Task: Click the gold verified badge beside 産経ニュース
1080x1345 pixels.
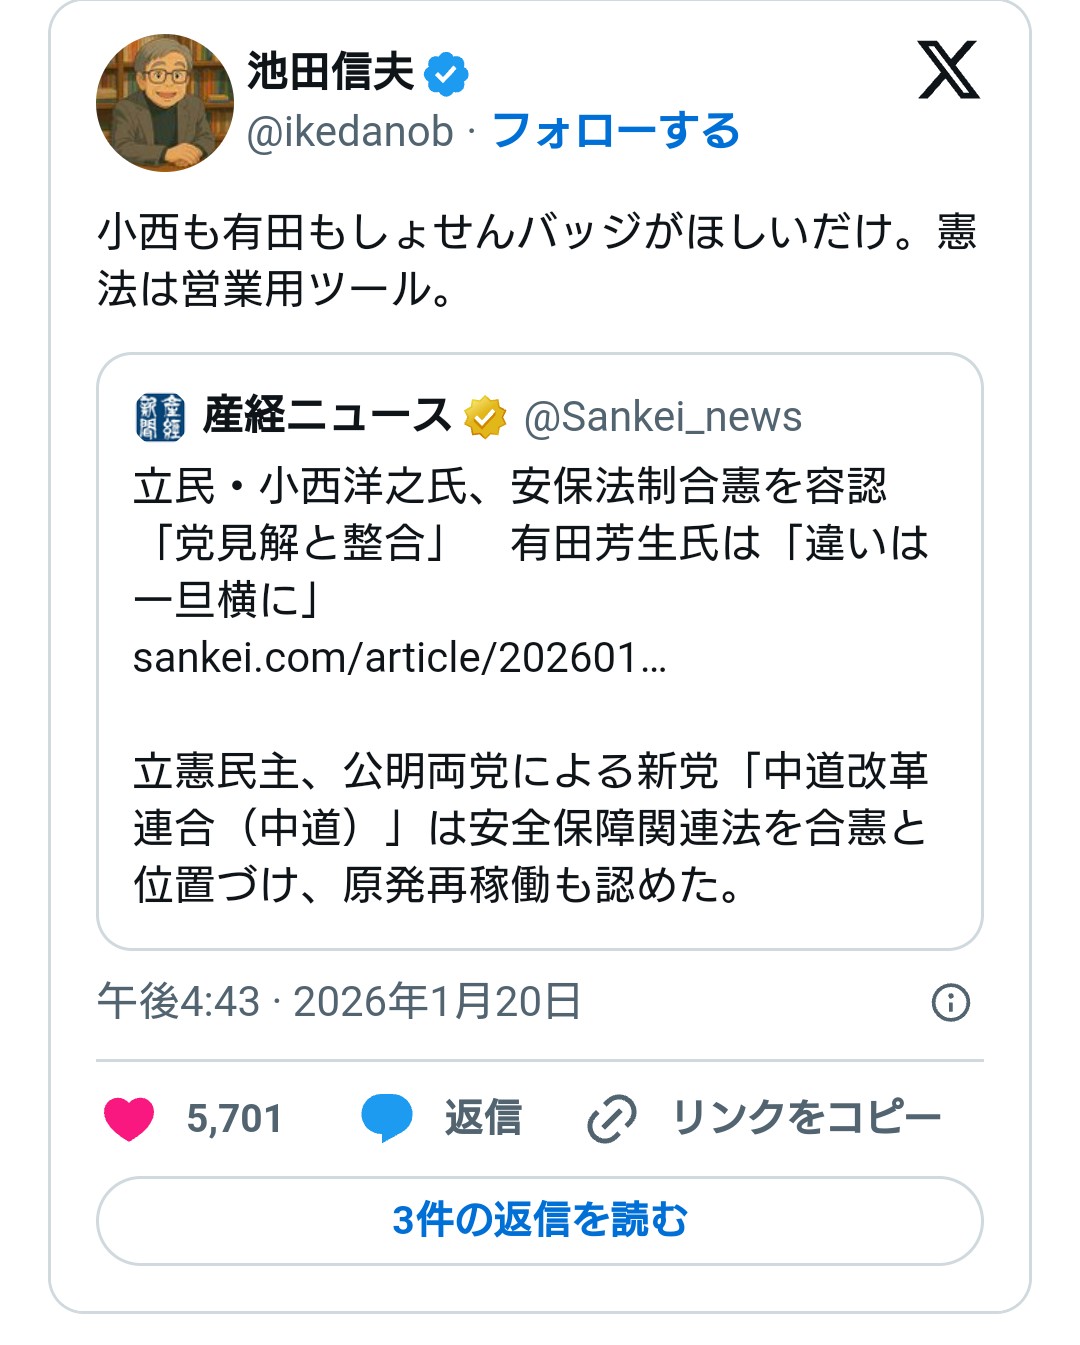Action: 485,417
